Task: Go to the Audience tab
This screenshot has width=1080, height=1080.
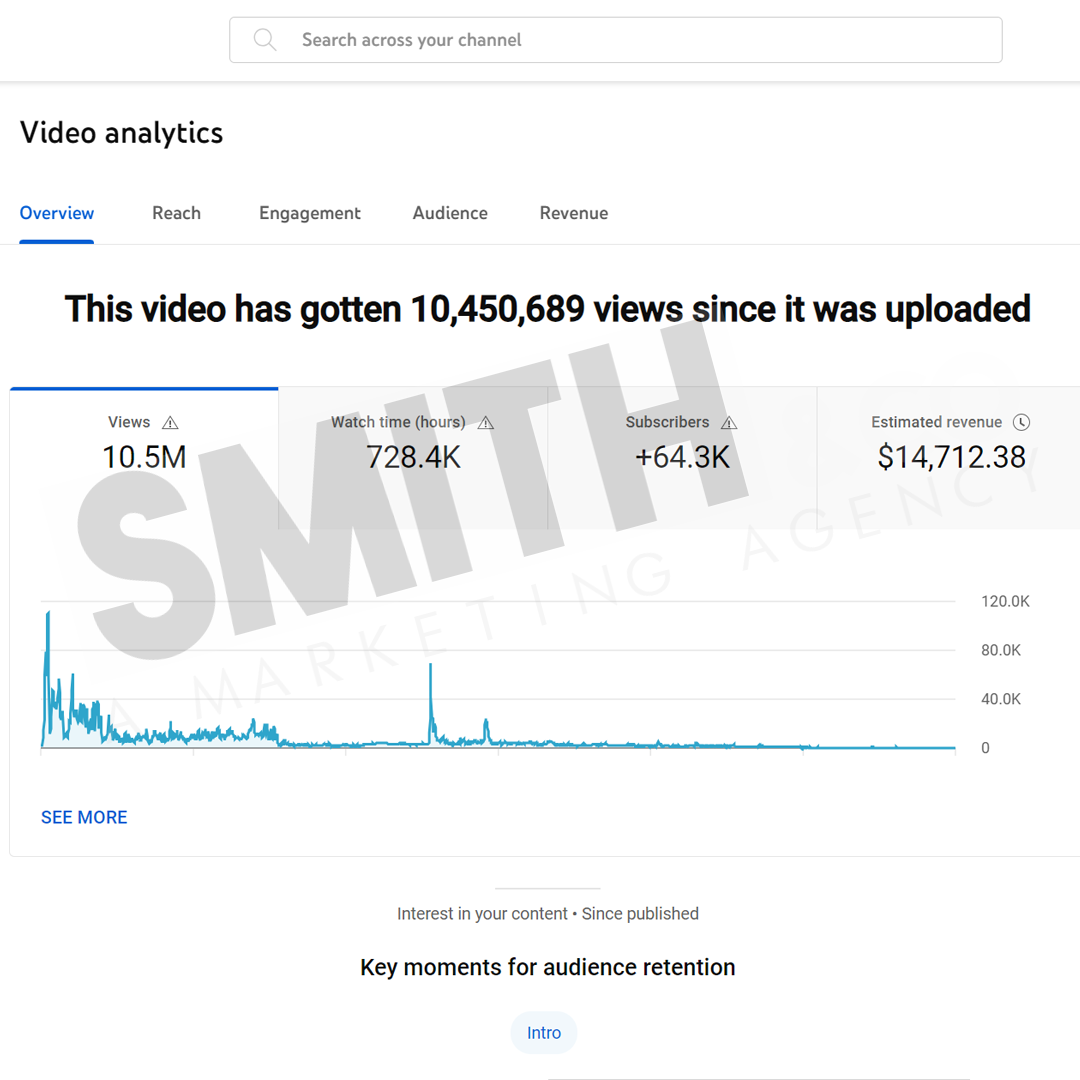Action: click(x=450, y=214)
